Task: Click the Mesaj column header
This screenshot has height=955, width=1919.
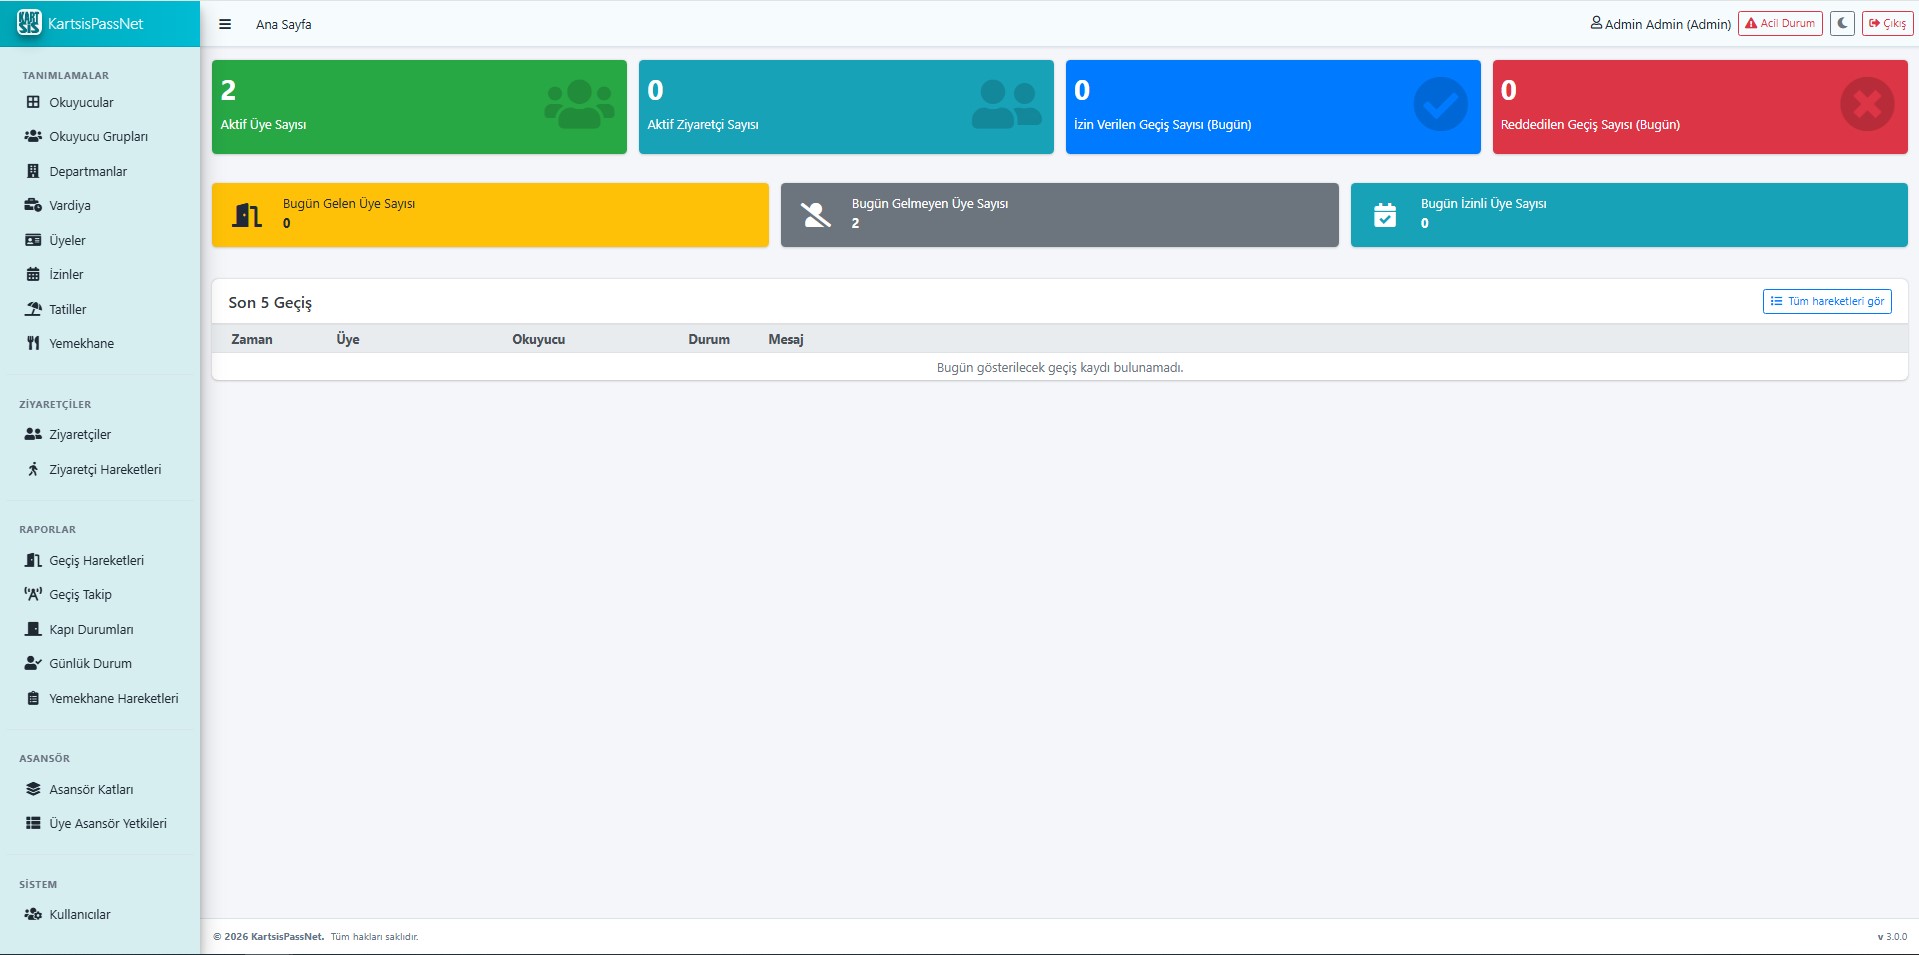Action: point(786,339)
